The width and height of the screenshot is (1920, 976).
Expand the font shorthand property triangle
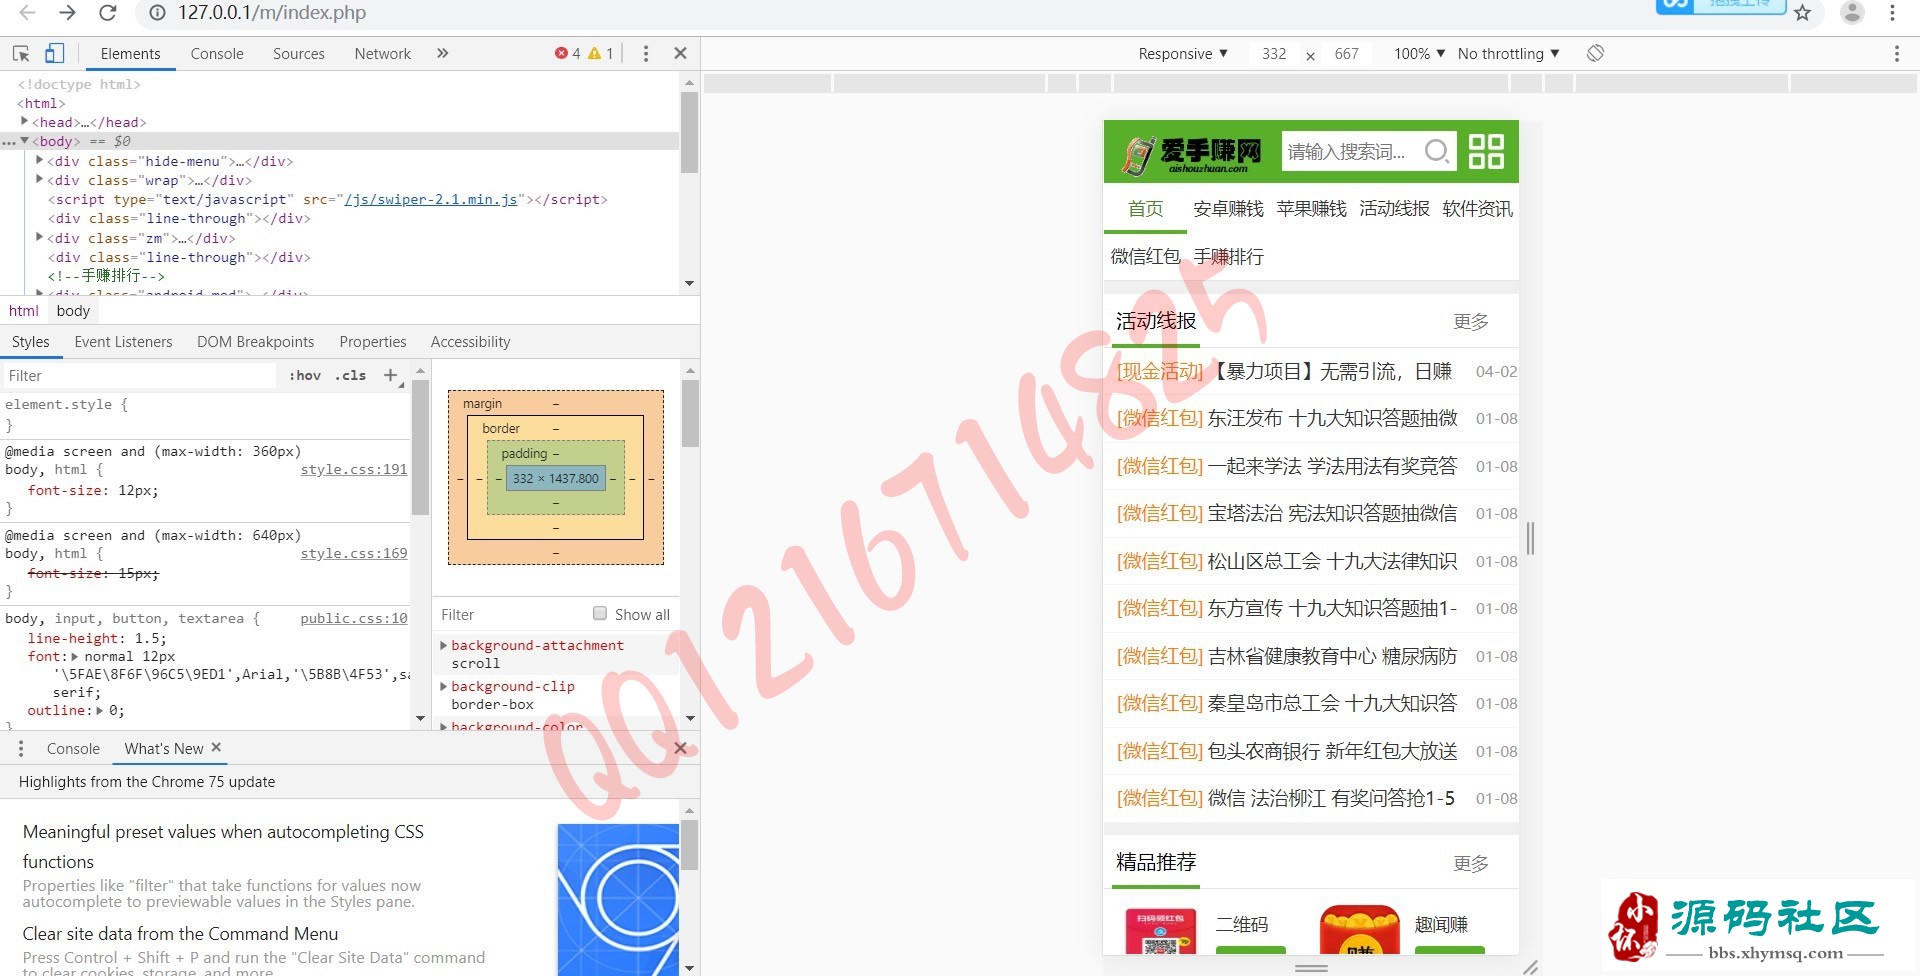click(x=75, y=657)
